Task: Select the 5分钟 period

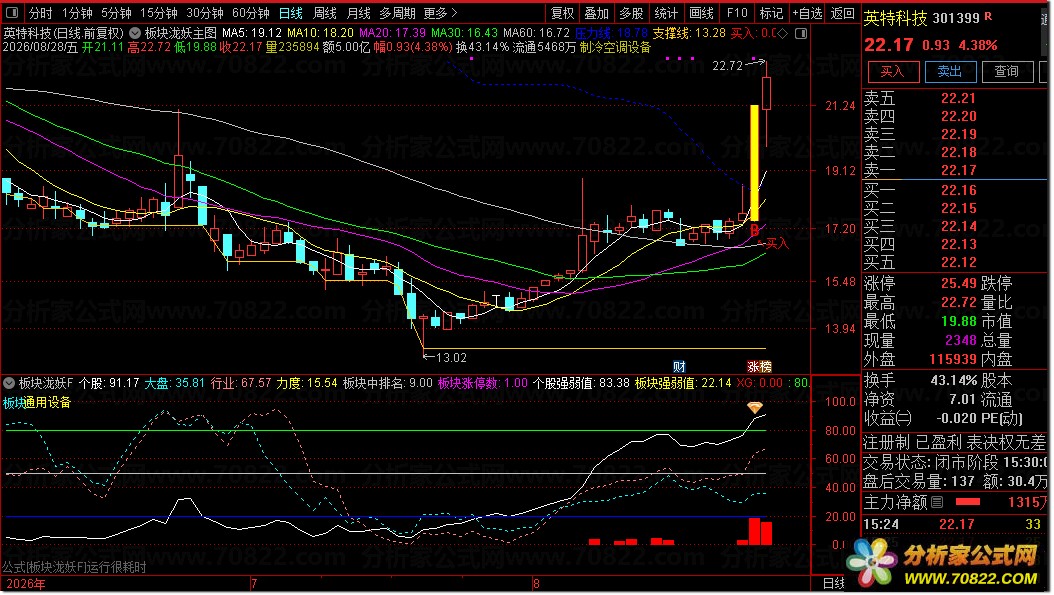Action: click(116, 13)
